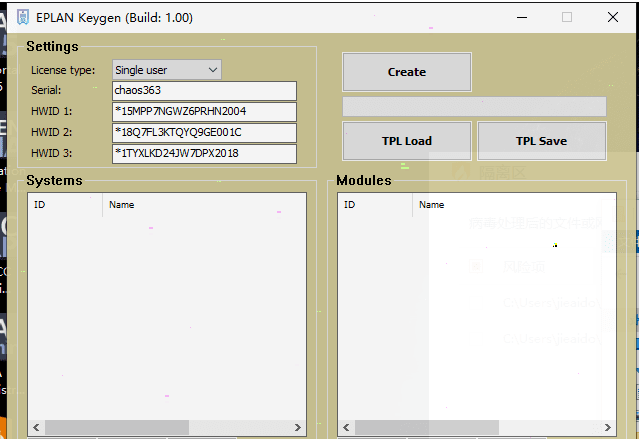The height and width of the screenshot is (439, 639).
Task: Click the EPLAN Keygen title bar icon
Action: (x=22, y=17)
